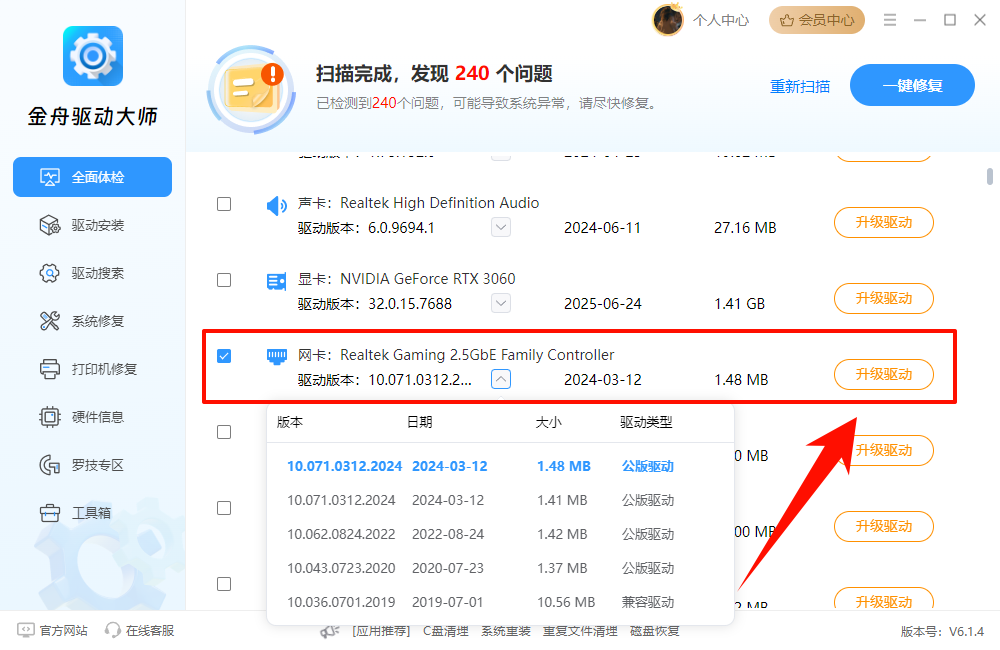Collapse the network card version list
The width and height of the screenshot is (1000, 650).
tap(502, 378)
